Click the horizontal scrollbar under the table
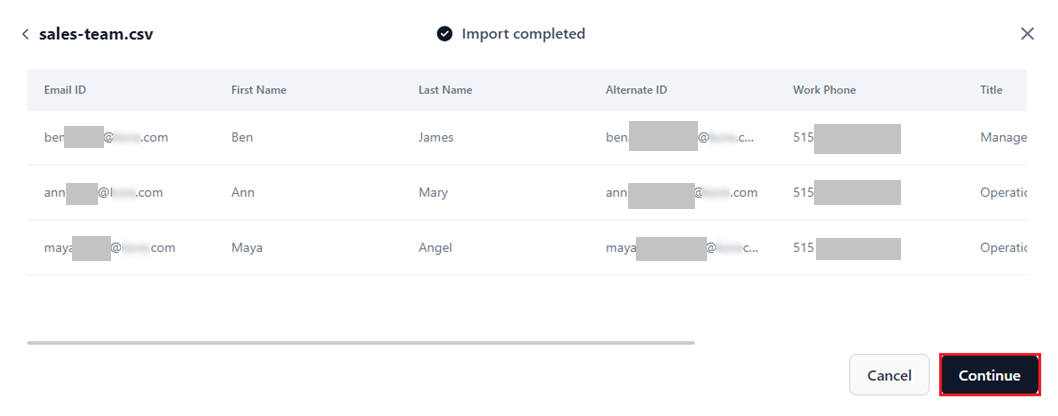This screenshot has height=416, width=1058. coord(360,342)
